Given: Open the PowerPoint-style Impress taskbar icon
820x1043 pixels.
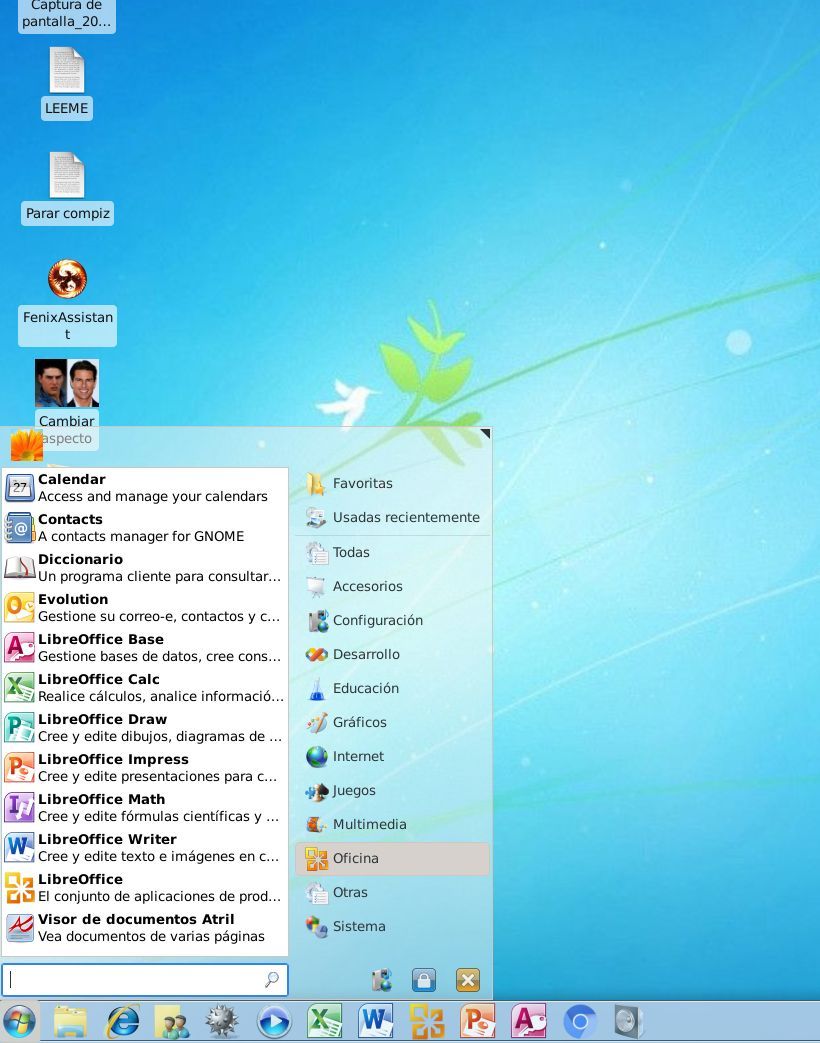Looking at the screenshot, I should [x=478, y=1022].
